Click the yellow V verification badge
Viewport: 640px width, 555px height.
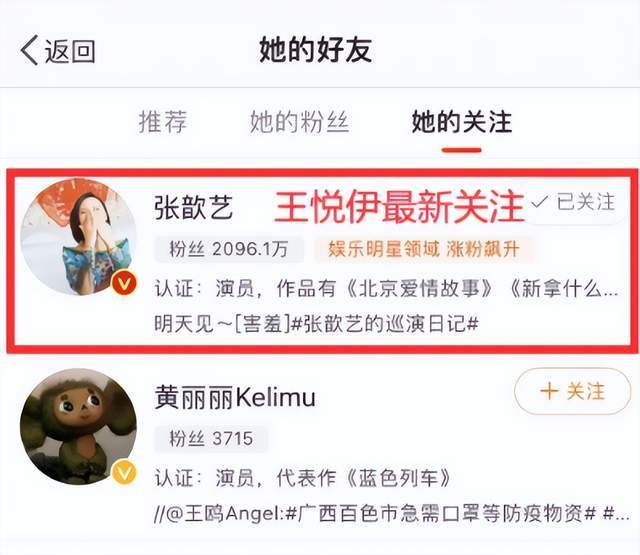[124, 472]
